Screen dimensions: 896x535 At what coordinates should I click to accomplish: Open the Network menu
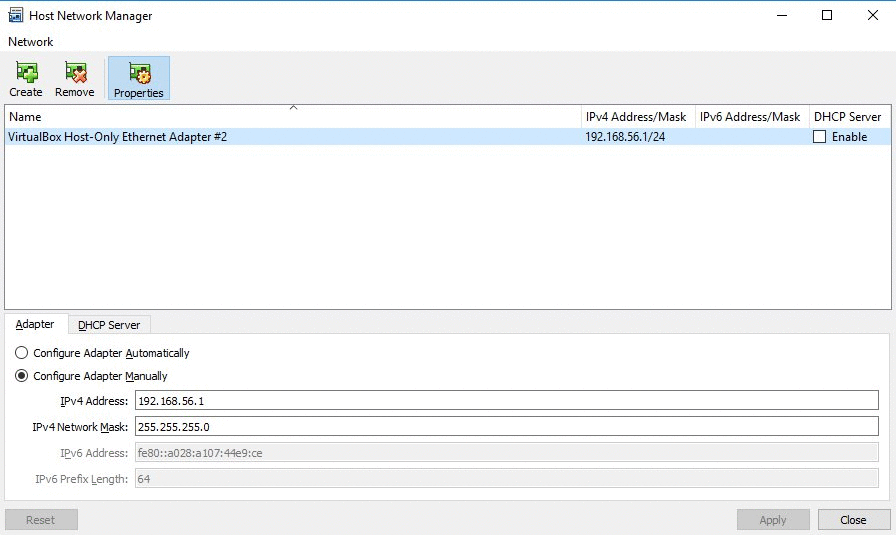tap(30, 42)
